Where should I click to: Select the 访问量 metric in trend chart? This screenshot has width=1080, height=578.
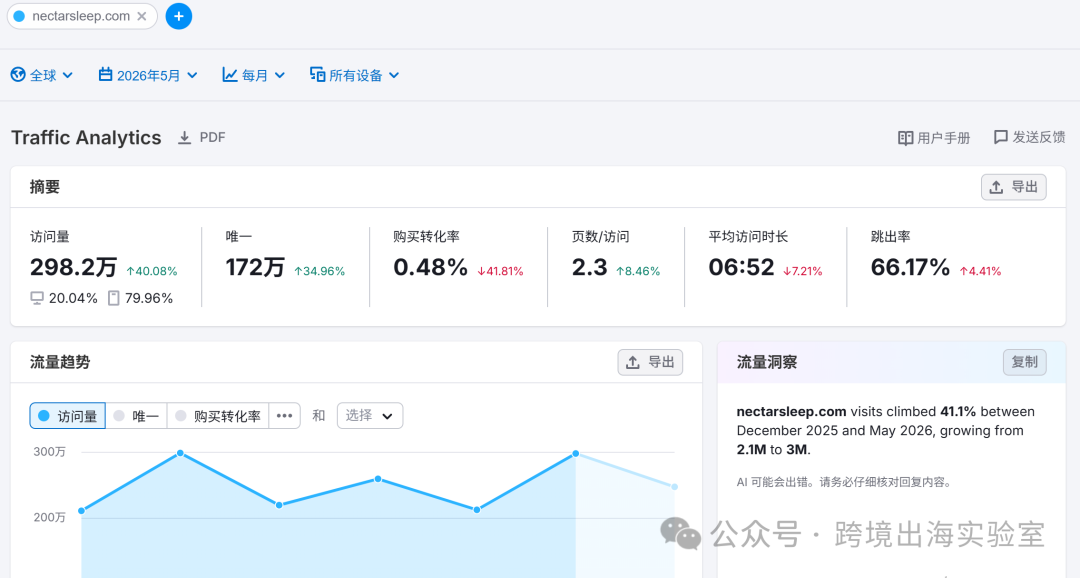click(68, 416)
